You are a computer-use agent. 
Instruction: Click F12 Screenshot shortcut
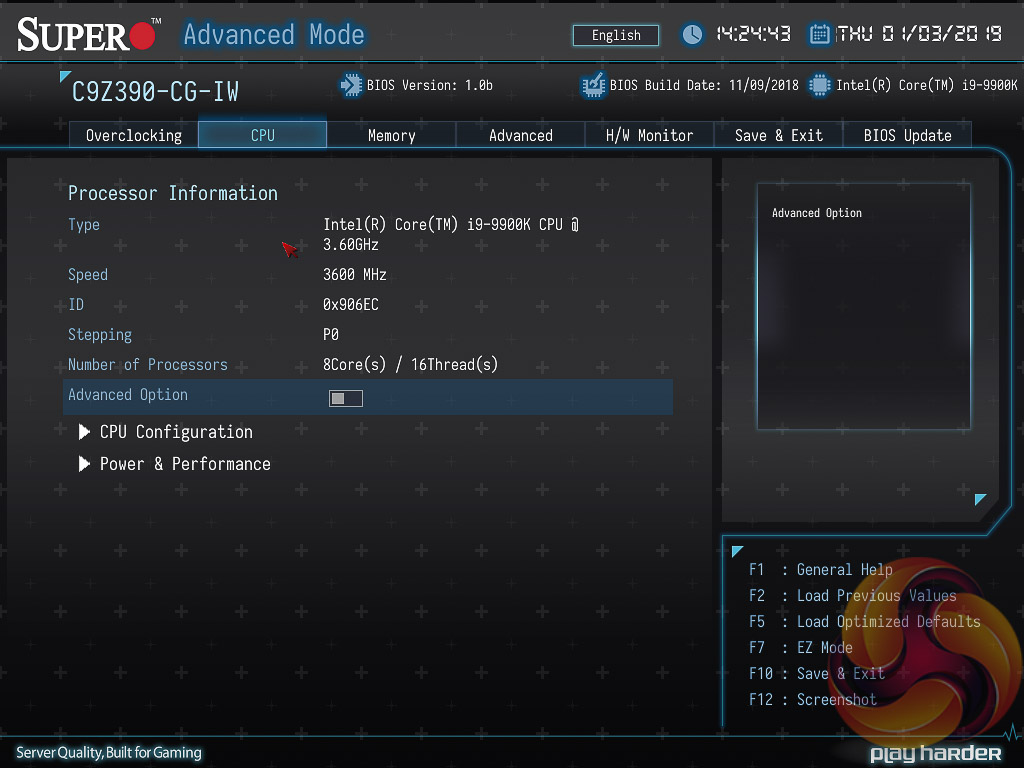813,699
